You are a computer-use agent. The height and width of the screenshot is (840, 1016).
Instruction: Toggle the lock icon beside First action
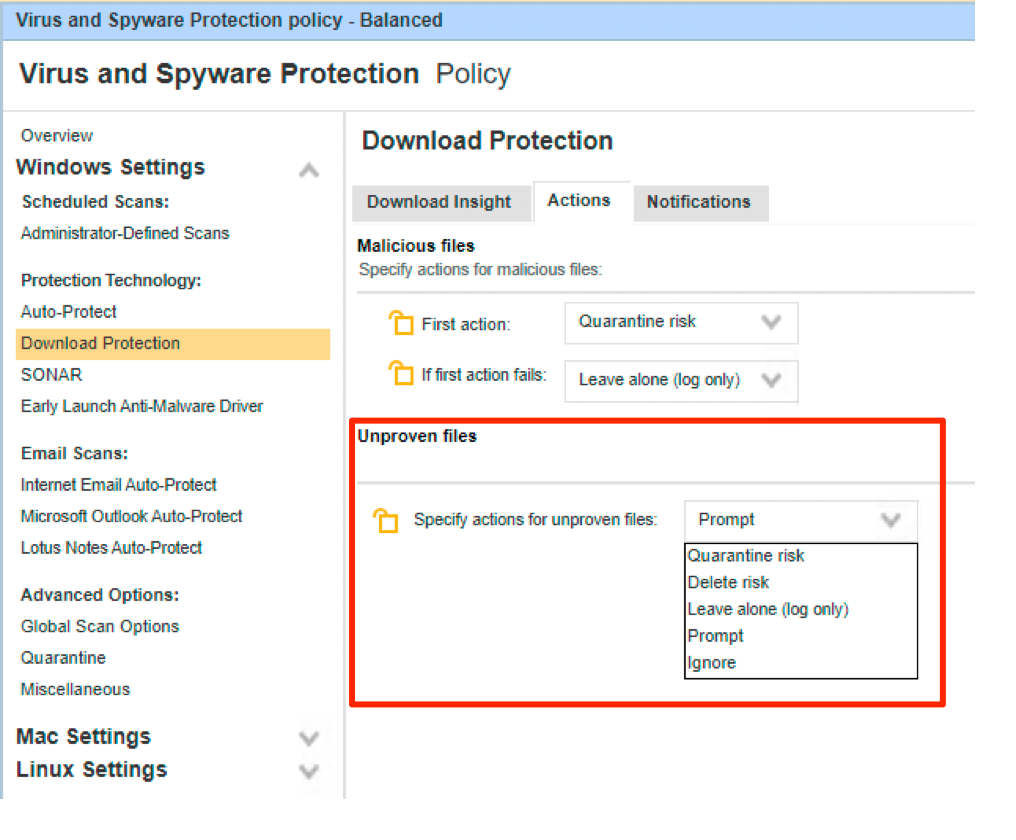pyautogui.click(x=401, y=324)
